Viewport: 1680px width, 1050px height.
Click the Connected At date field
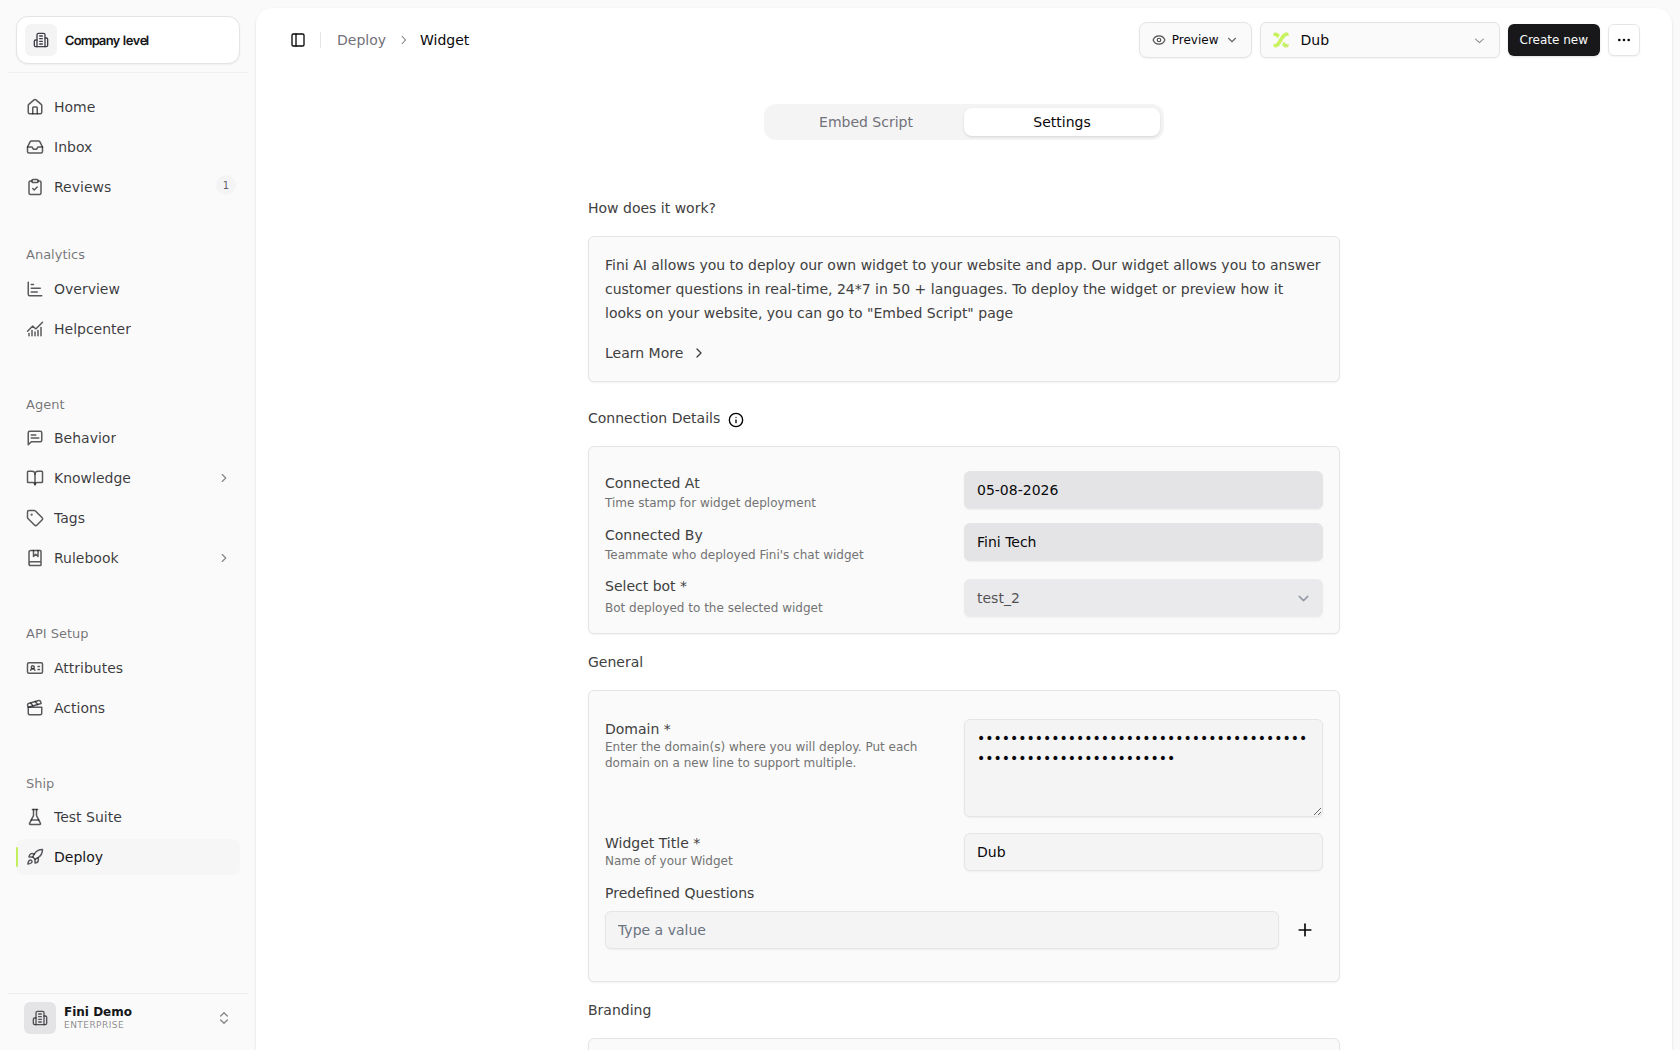(1143, 490)
